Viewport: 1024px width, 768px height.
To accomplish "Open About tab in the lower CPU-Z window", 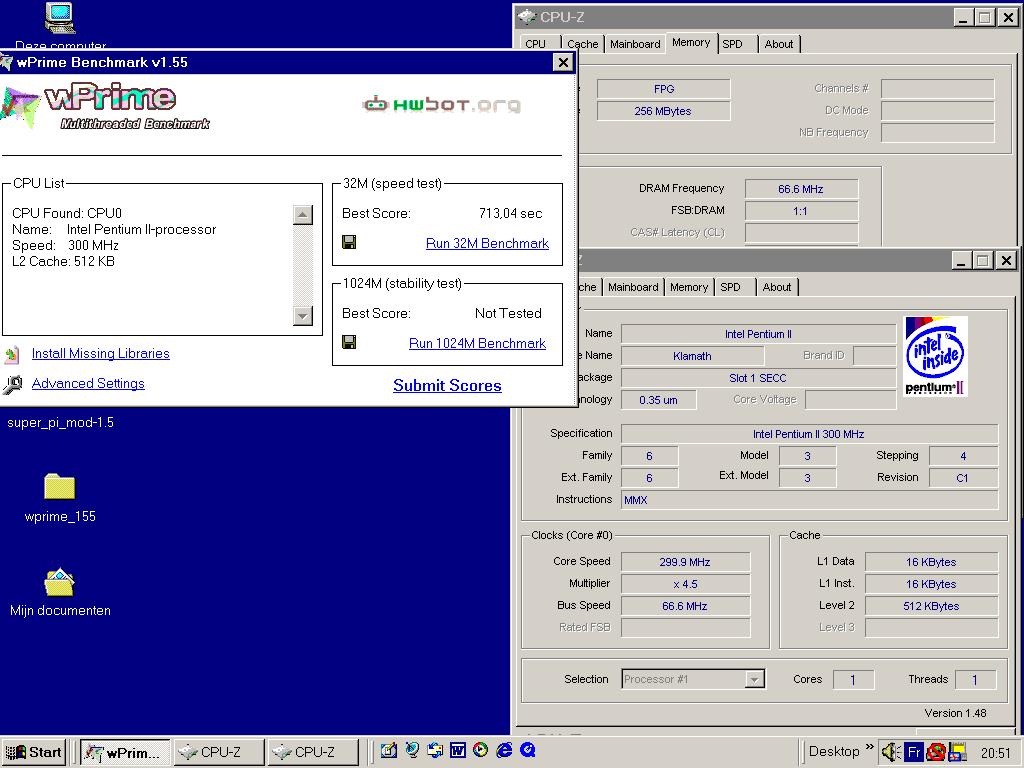I will 776,287.
